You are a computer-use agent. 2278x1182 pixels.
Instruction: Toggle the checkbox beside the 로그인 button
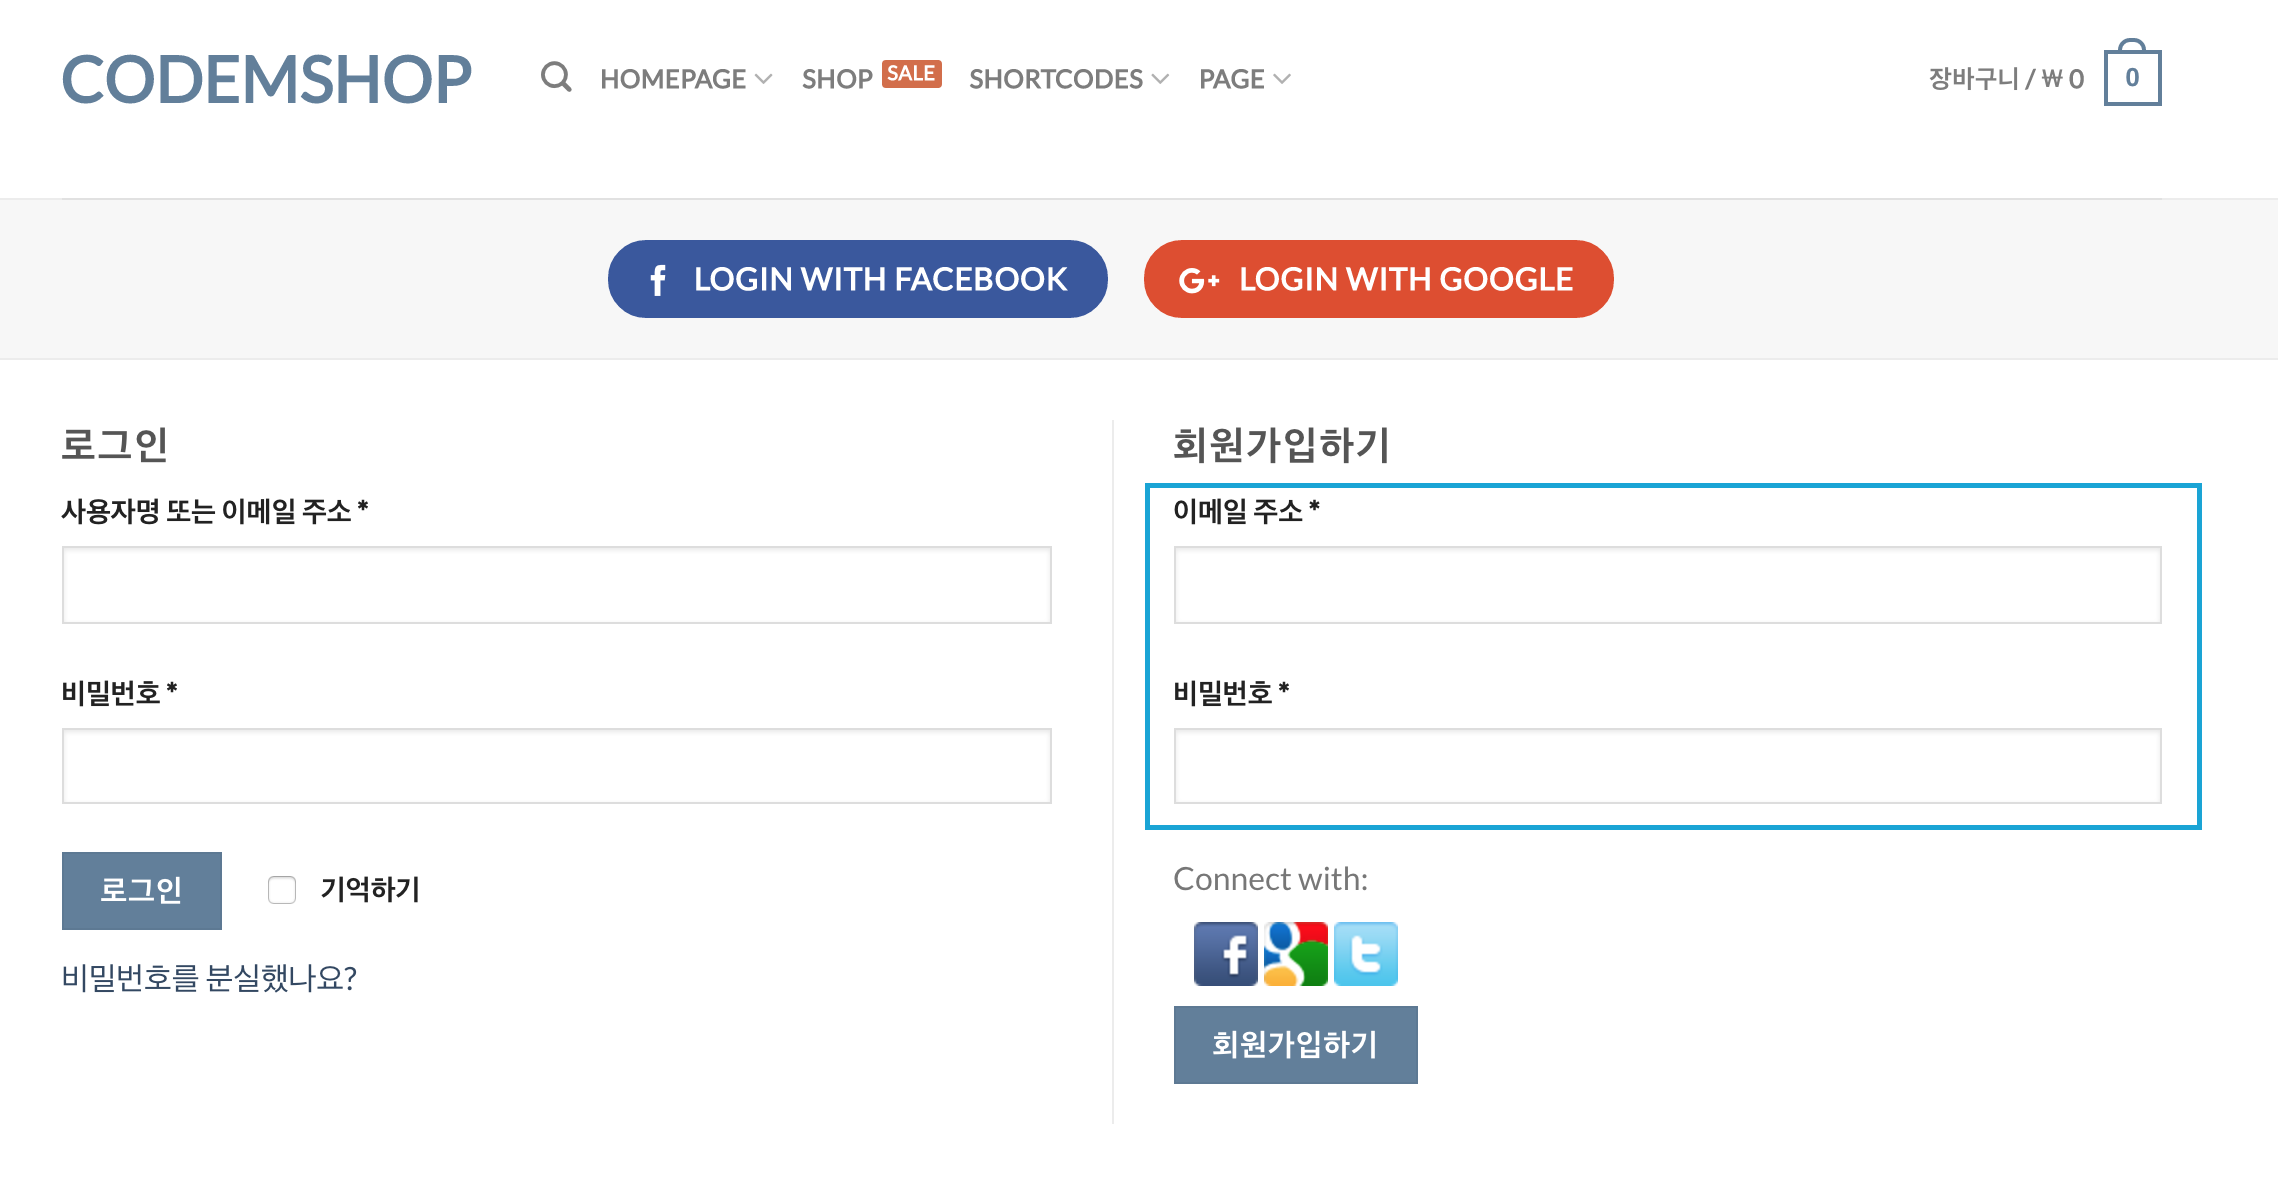pos(281,890)
